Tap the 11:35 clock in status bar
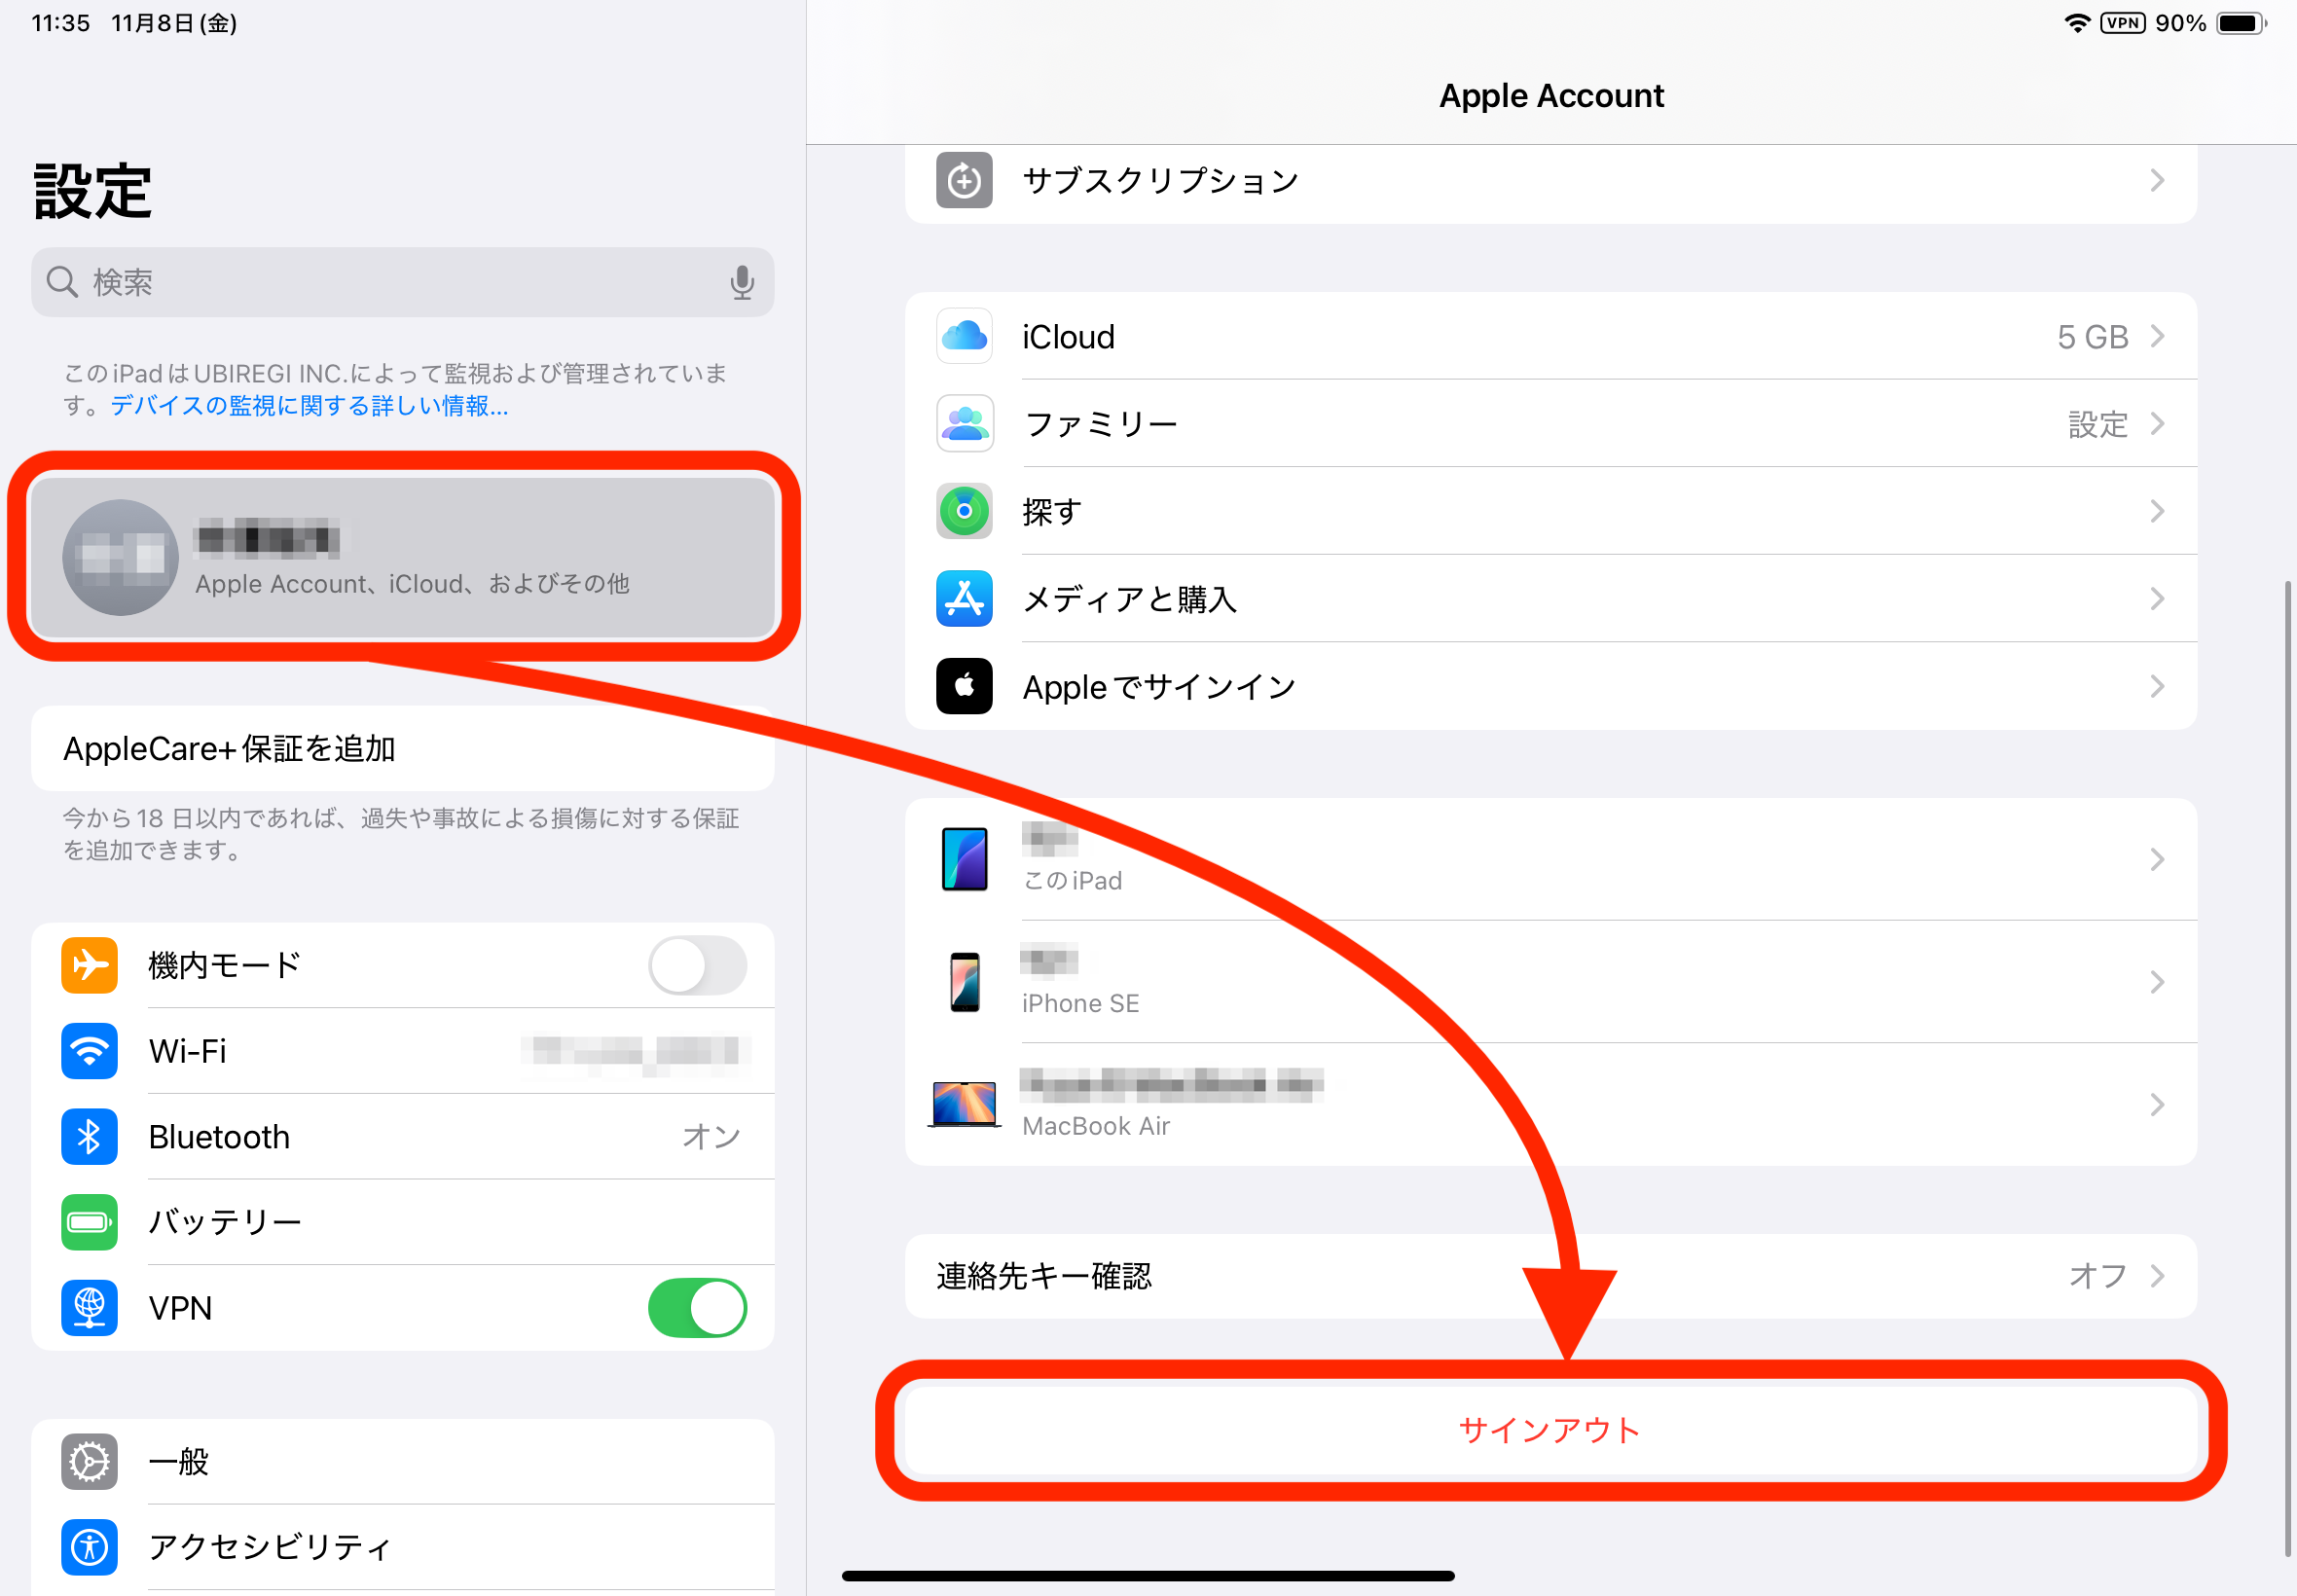Screen dimensions: 2297x1596 click(60, 23)
